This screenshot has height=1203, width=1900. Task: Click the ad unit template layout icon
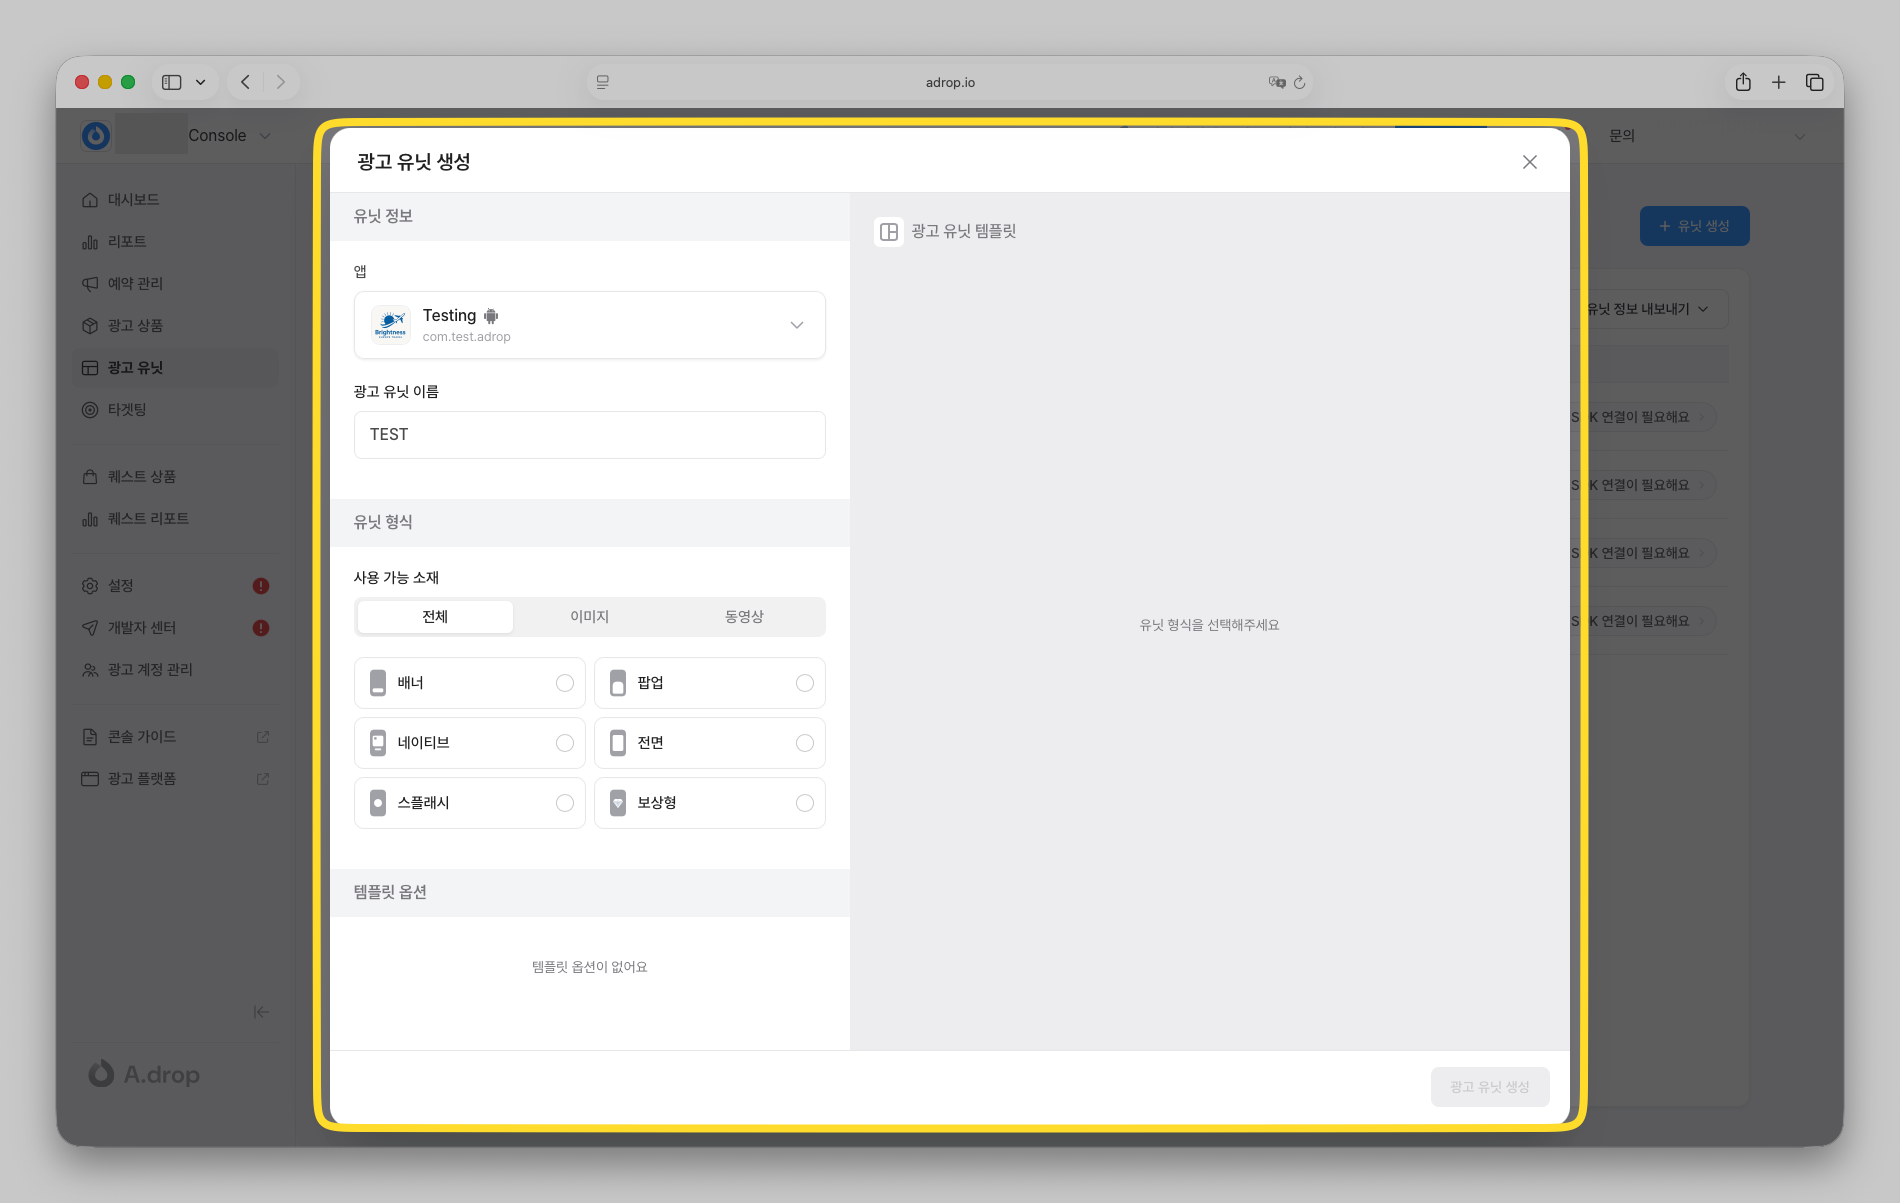pos(889,232)
